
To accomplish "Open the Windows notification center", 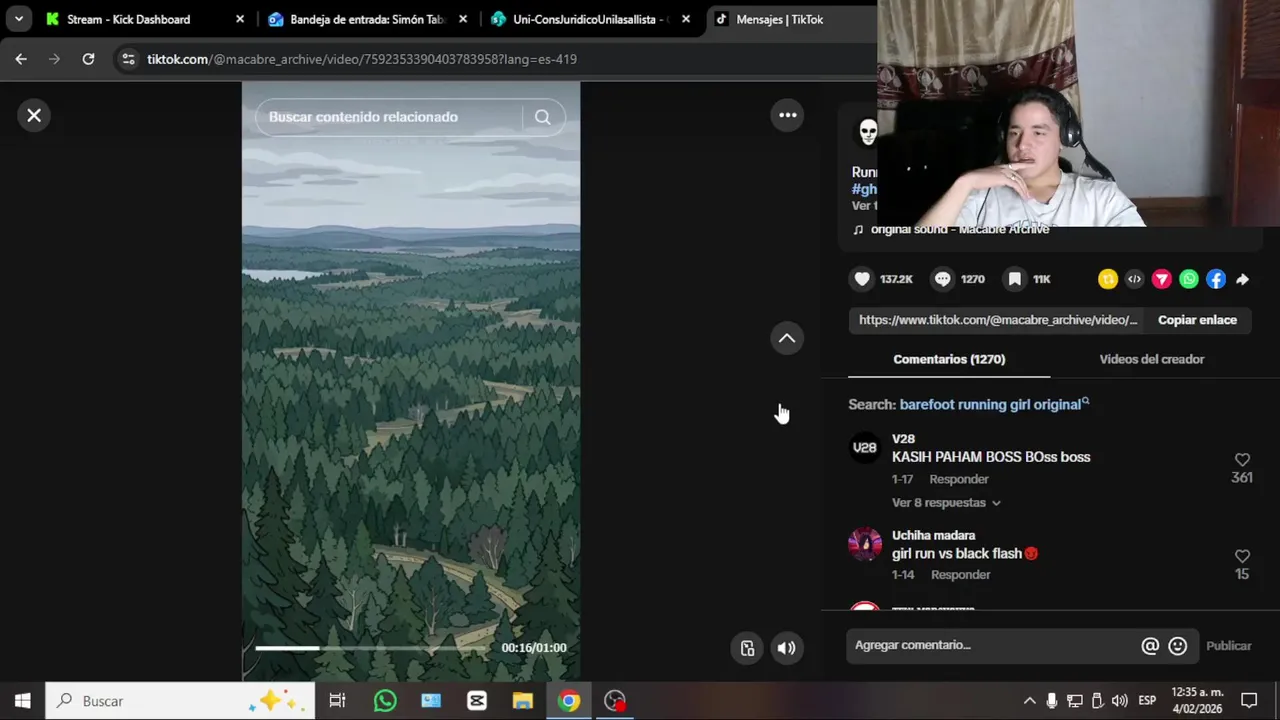I will (1249, 701).
